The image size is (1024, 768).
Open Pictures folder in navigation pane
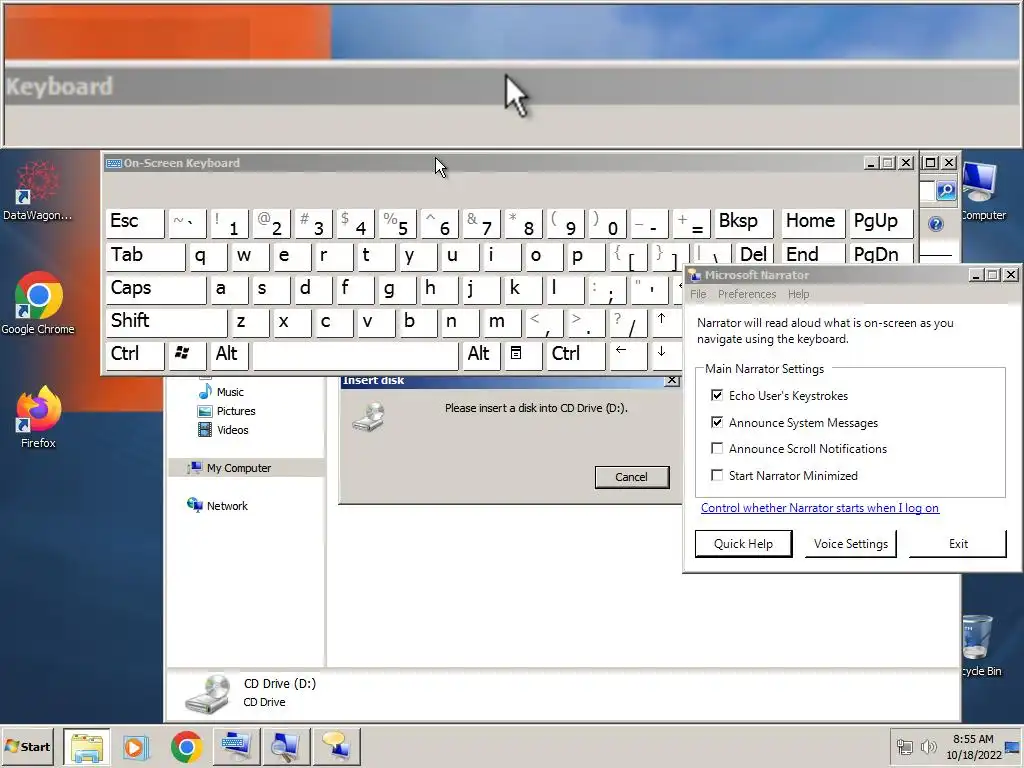[x=226, y=411]
